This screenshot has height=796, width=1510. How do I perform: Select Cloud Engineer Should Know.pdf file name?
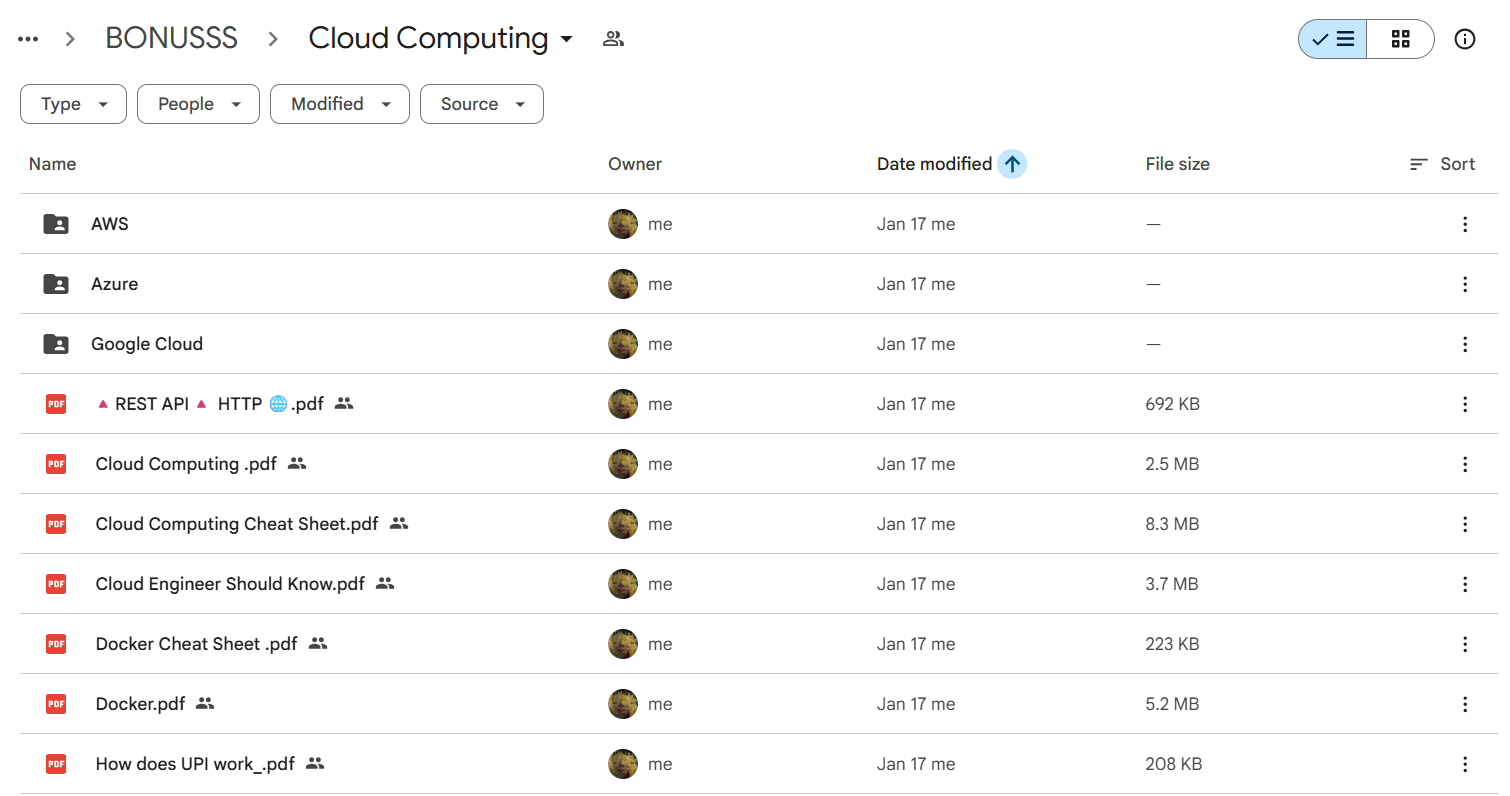click(x=230, y=584)
